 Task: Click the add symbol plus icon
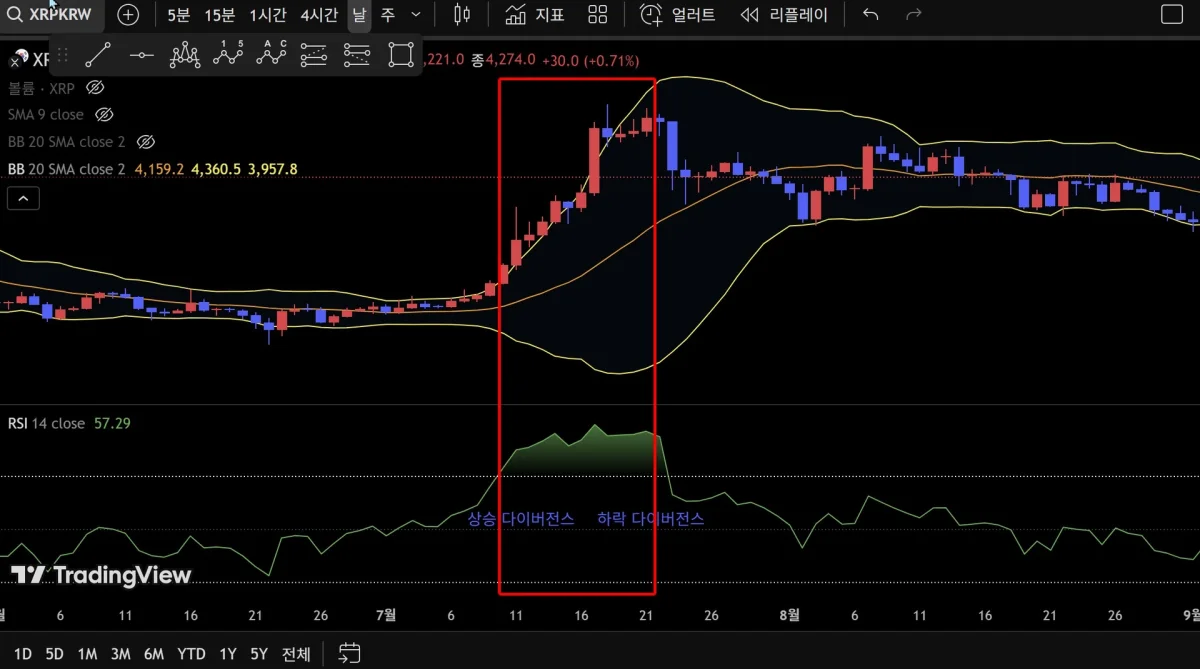pos(128,15)
